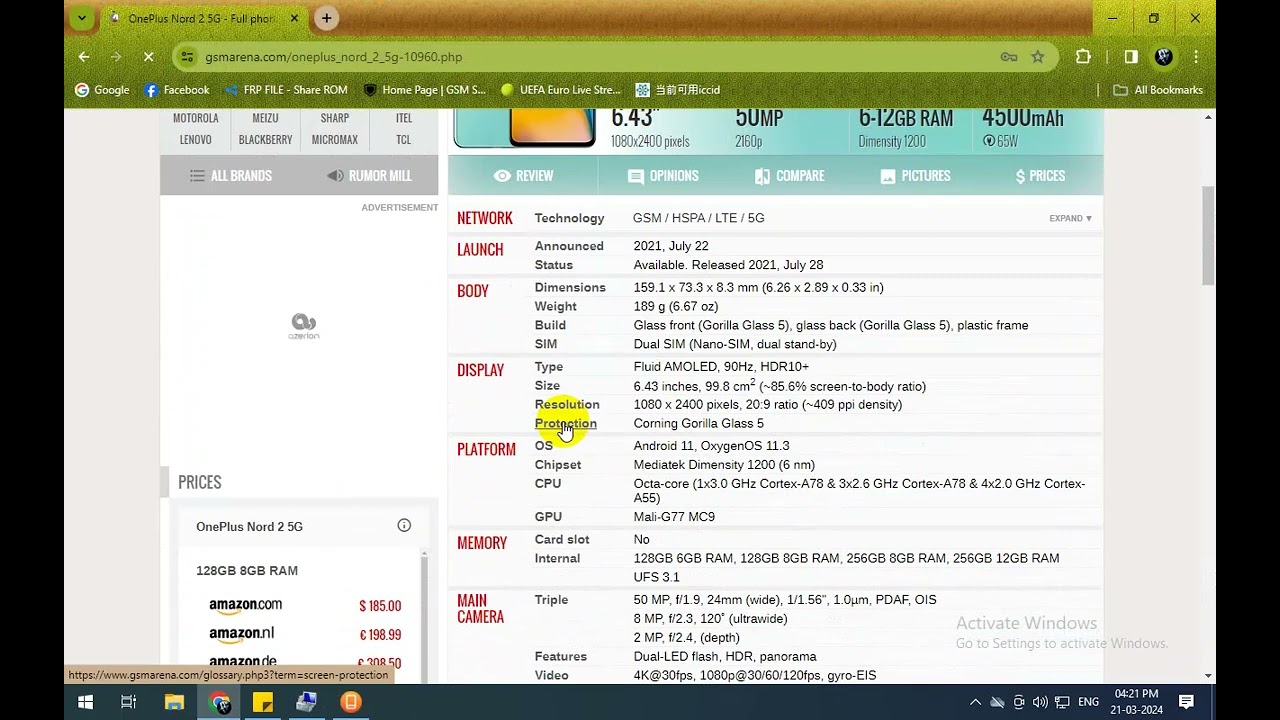The width and height of the screenshot is (1280, 720).
Task: Expand the Network specs section
Action: tap(1070, 218)
